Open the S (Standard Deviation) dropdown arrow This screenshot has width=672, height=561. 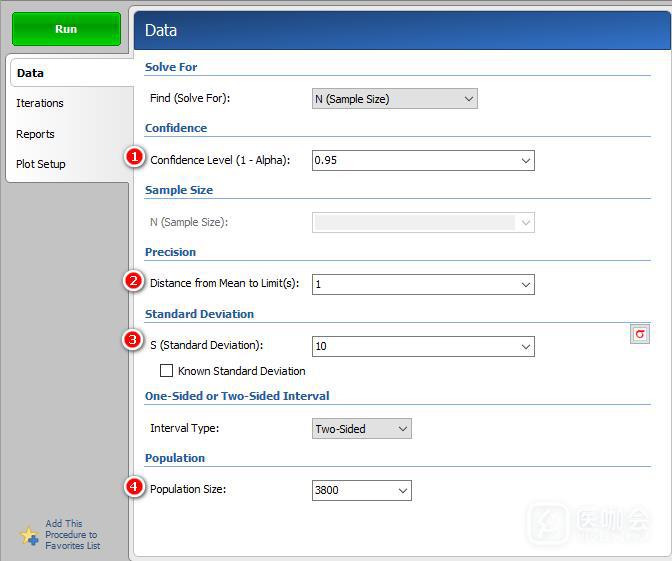(525, 347)
